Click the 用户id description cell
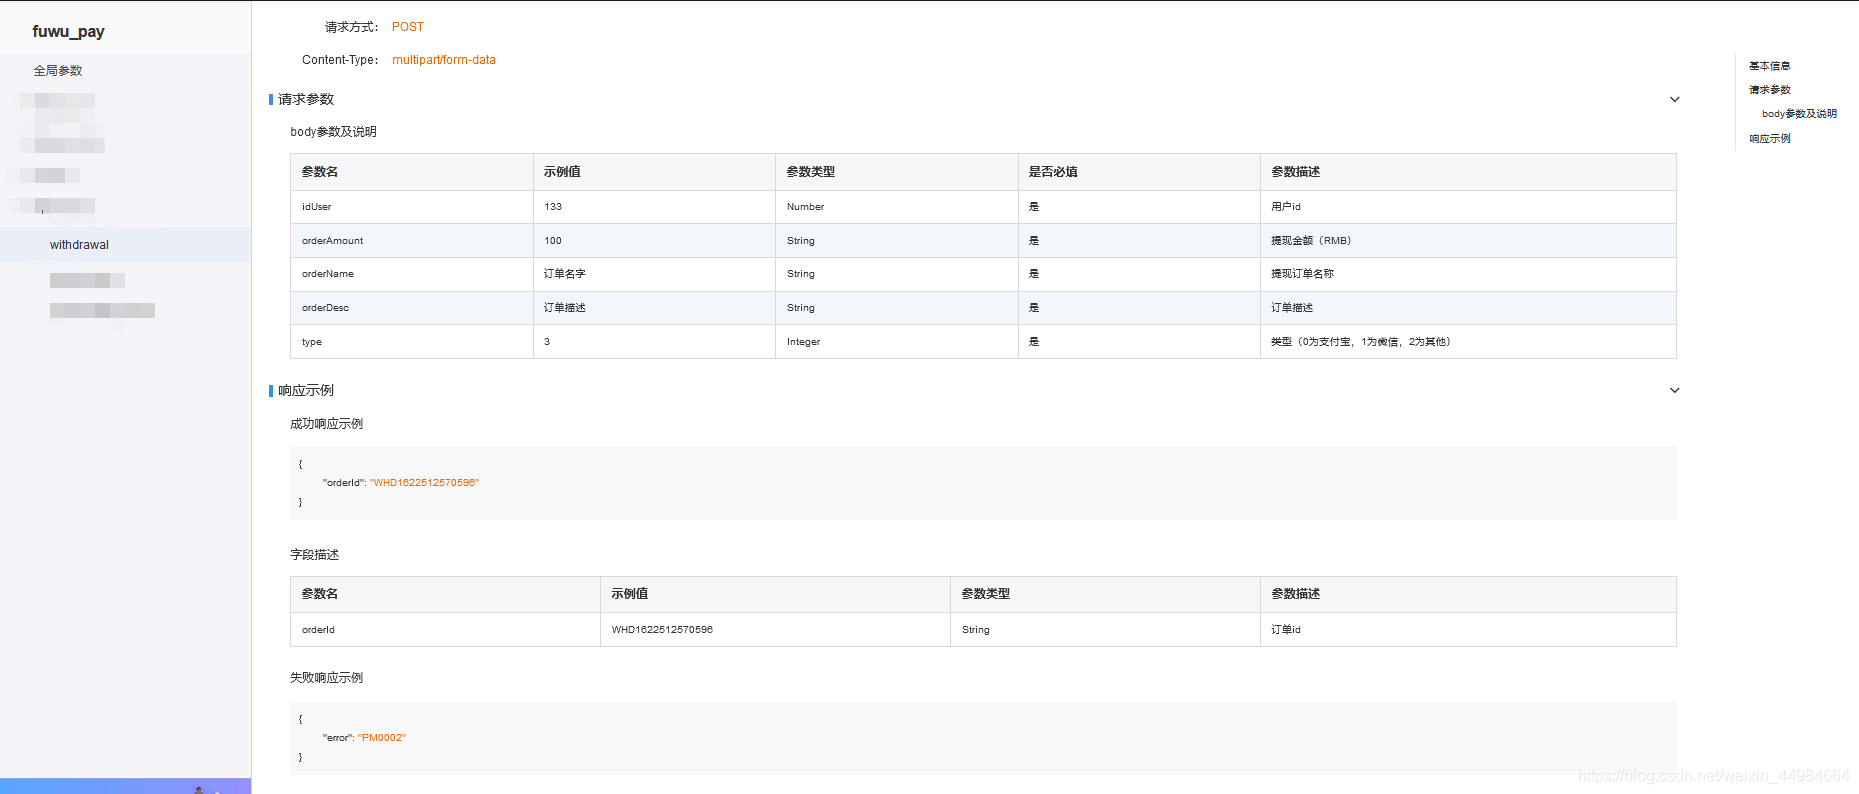The image size is (1859, 794). [x=1468, y=207]
